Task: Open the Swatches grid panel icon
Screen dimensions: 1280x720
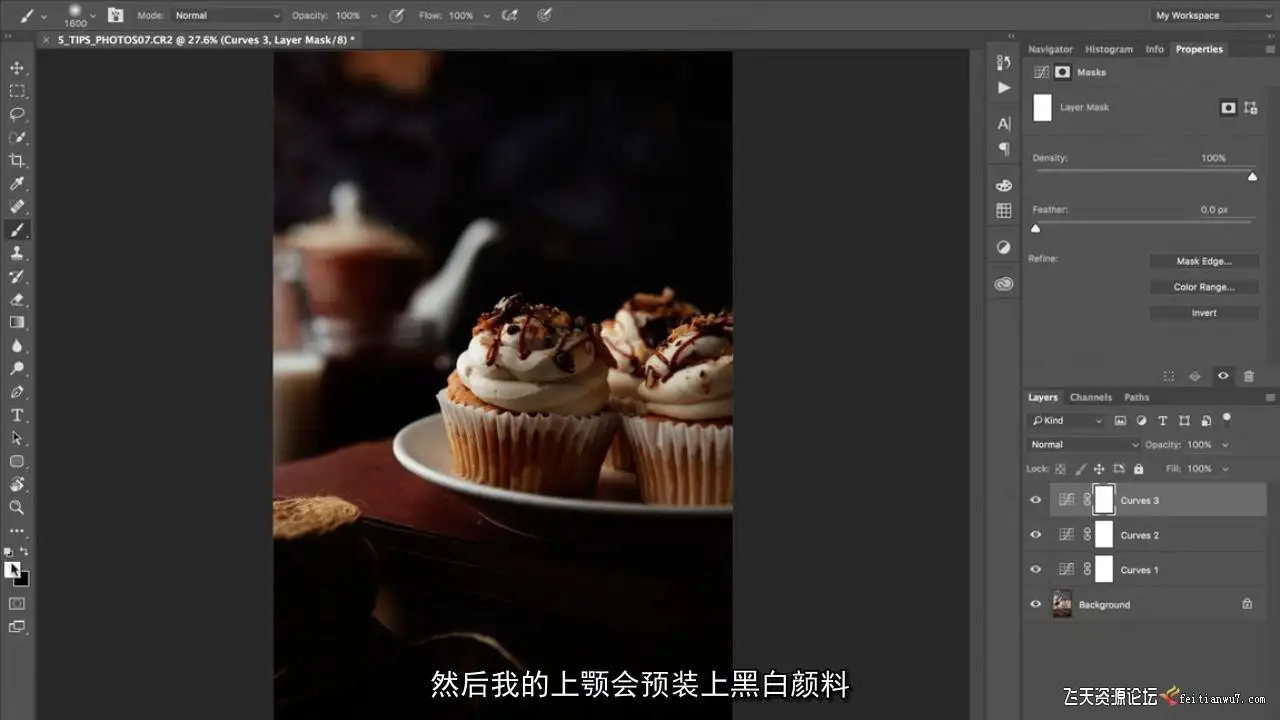Action: coord(1004,210)
